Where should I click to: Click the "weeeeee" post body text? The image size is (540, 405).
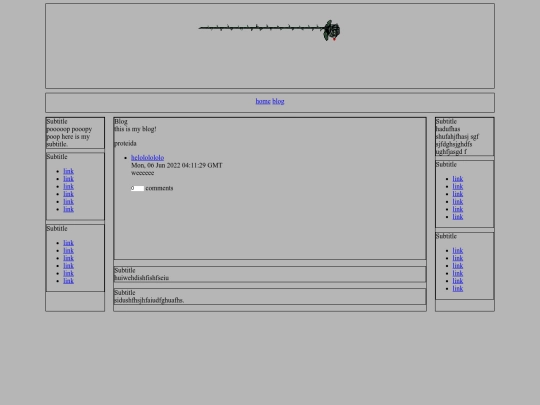(143, 173)
